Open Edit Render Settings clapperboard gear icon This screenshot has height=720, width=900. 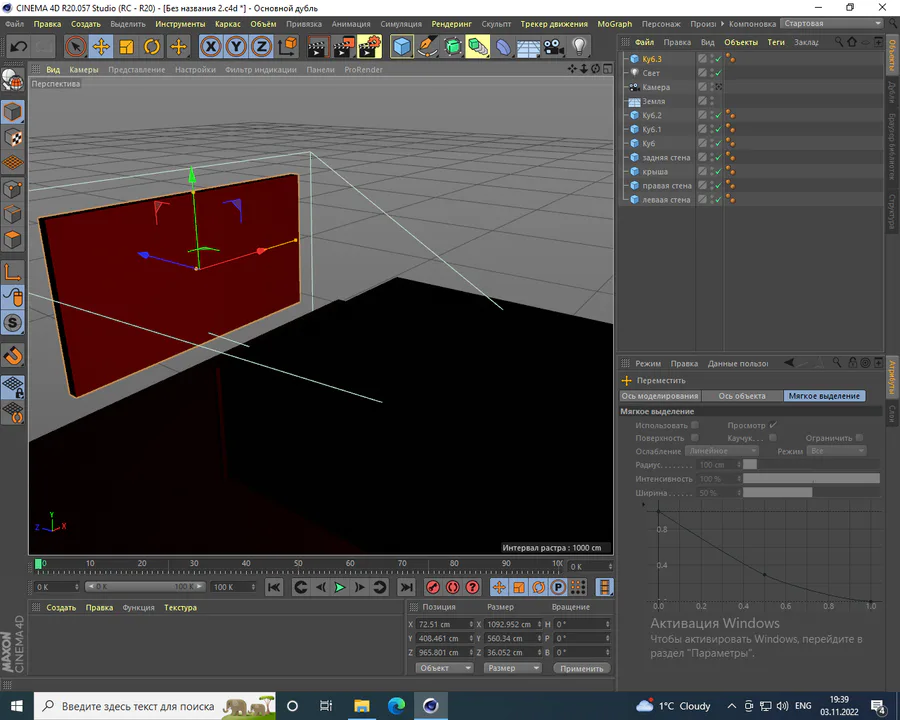tap(369, 46)
